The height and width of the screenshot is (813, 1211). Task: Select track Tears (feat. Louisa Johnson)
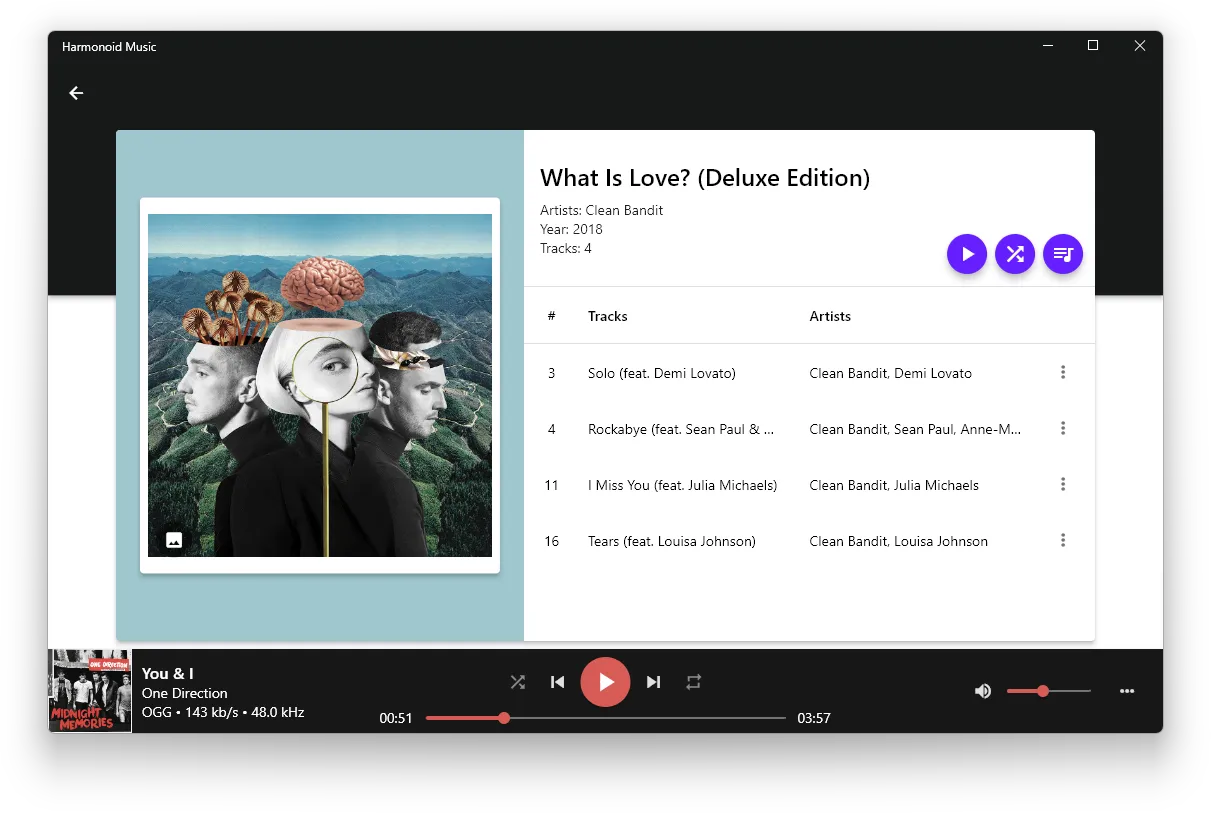pos(672,541)
